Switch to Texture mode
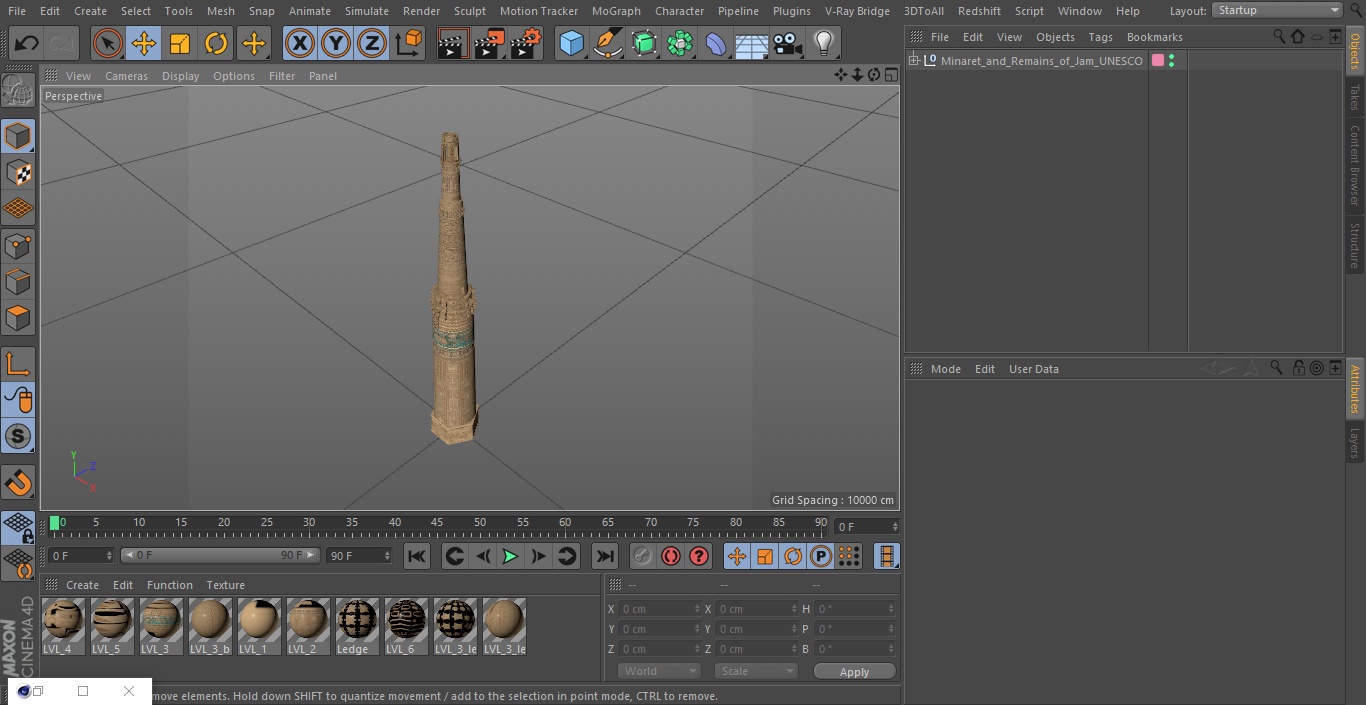Screen dimensions: 1366x705 18,172
